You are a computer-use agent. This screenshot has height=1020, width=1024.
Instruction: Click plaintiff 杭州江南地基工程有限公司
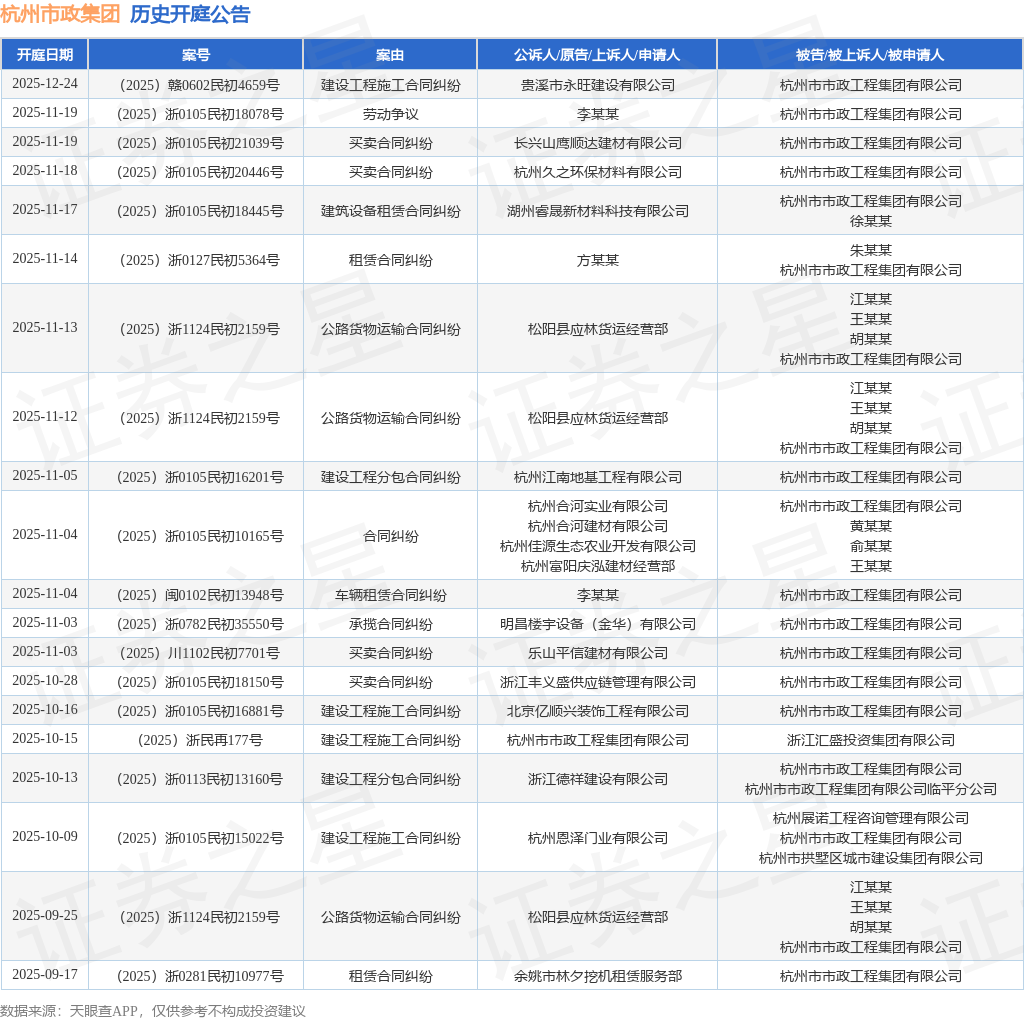pyautogui.click(x=598, y=477)
